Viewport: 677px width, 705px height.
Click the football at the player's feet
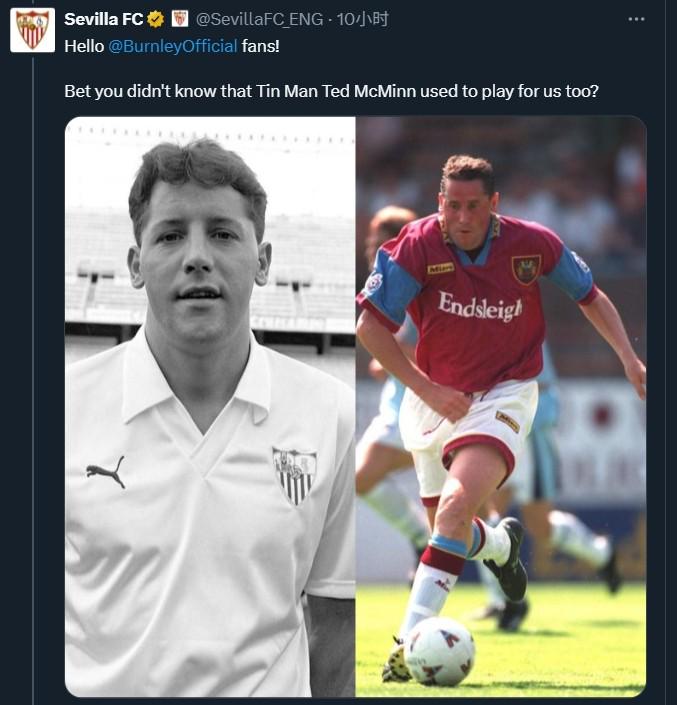(439, 651)
